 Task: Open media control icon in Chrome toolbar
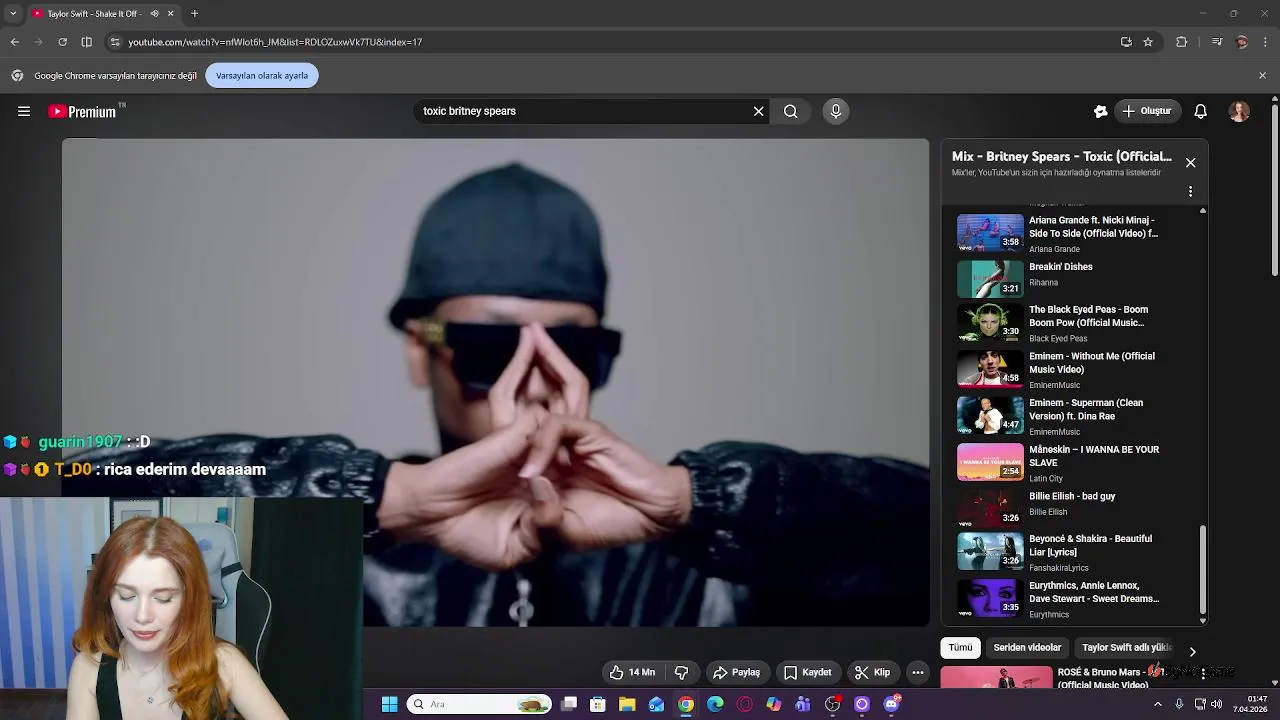click(x=1217, y=42)
